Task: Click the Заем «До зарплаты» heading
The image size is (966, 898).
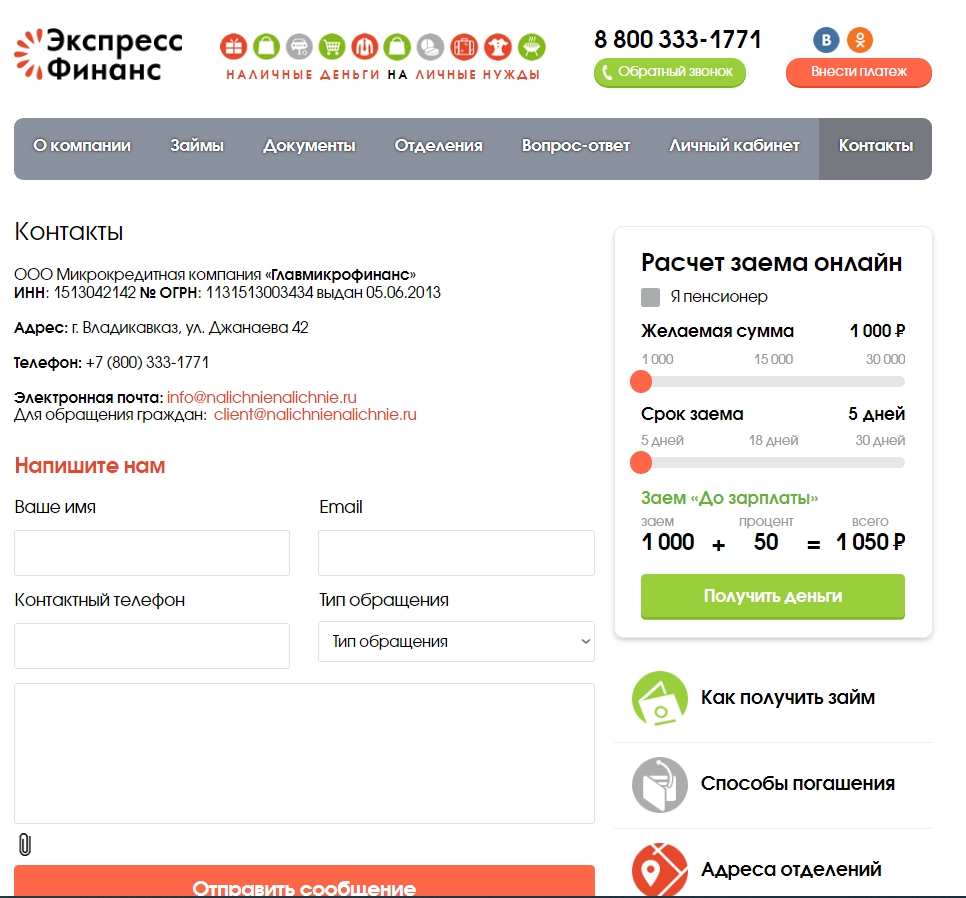Action: click(x=729, y=498)
